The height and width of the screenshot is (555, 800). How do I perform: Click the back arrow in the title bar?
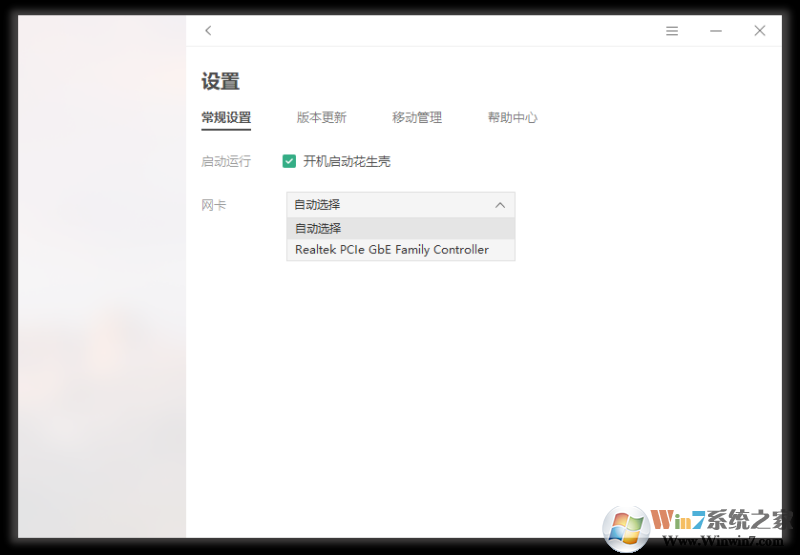pyautogui.click(x=208, y=31)
